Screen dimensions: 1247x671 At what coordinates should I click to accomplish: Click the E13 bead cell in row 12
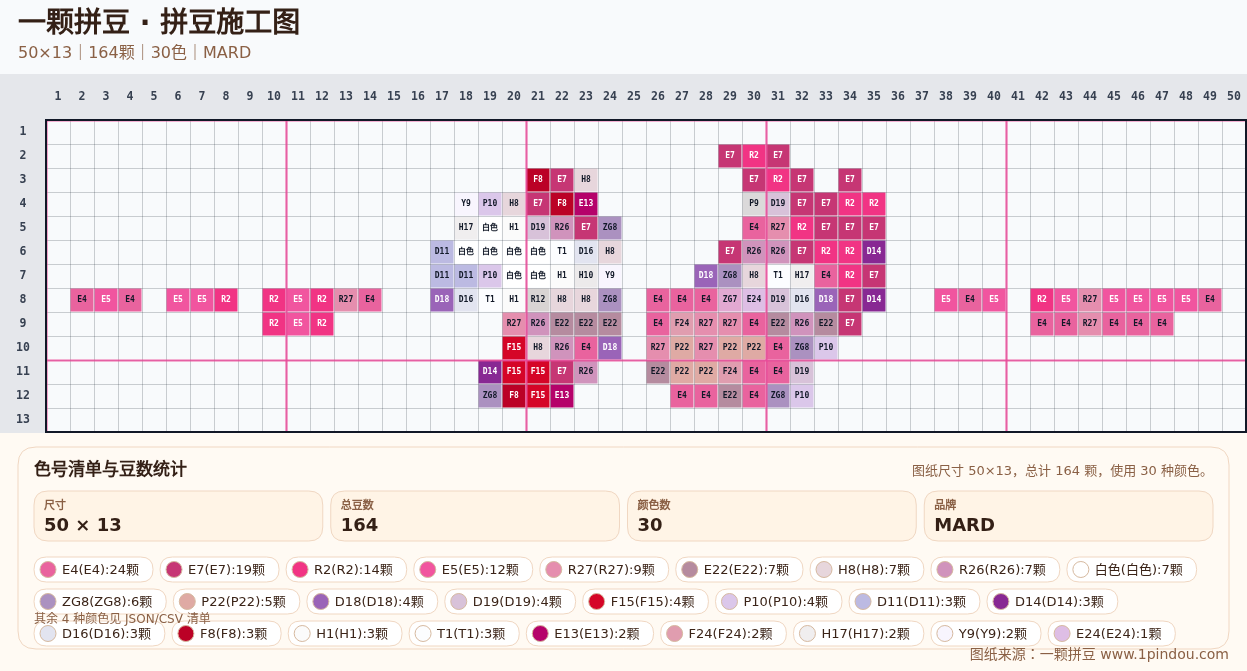562,396
